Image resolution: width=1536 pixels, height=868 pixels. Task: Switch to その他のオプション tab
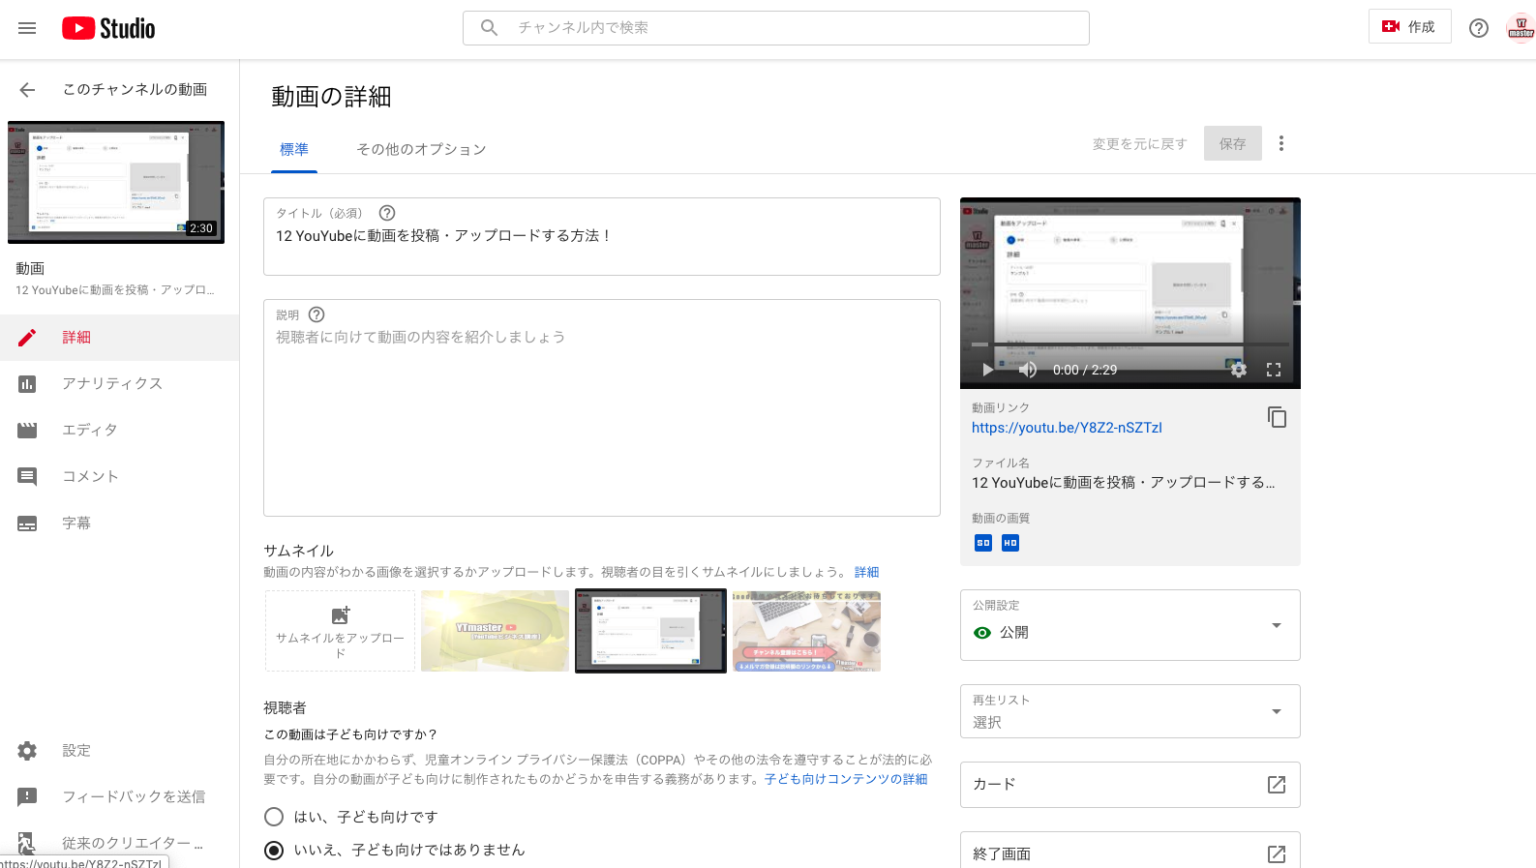point(421,149)
